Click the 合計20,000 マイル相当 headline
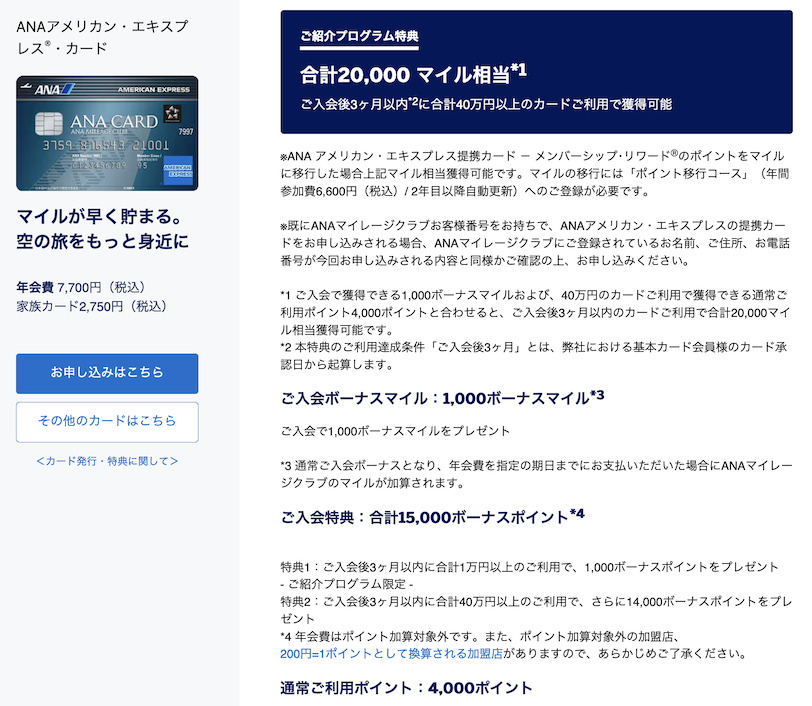 pos(413,74)
